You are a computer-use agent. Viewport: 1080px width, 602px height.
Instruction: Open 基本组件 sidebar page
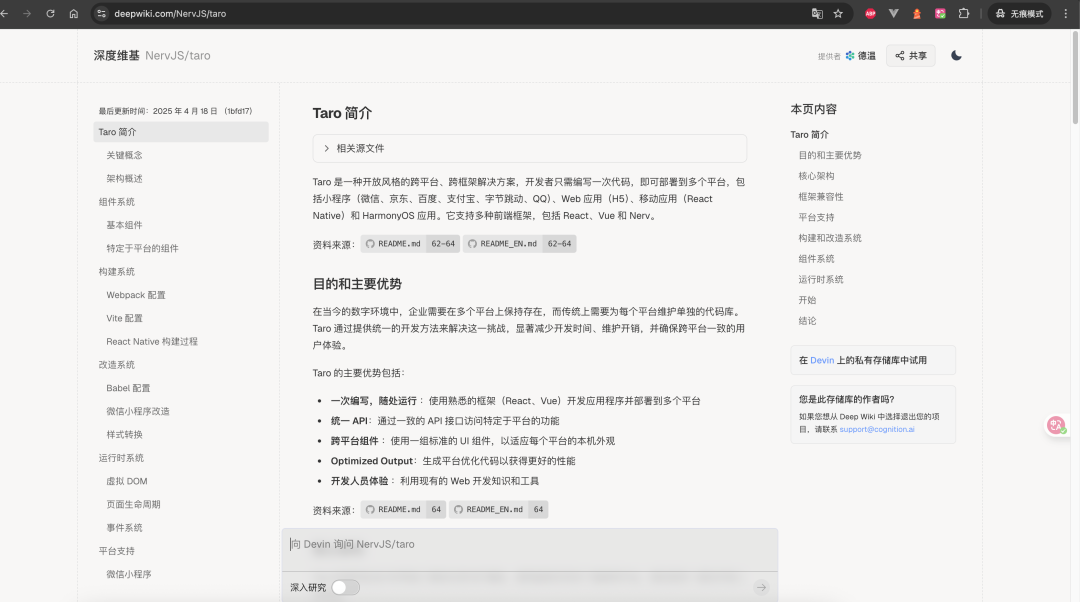pos(124,225)
